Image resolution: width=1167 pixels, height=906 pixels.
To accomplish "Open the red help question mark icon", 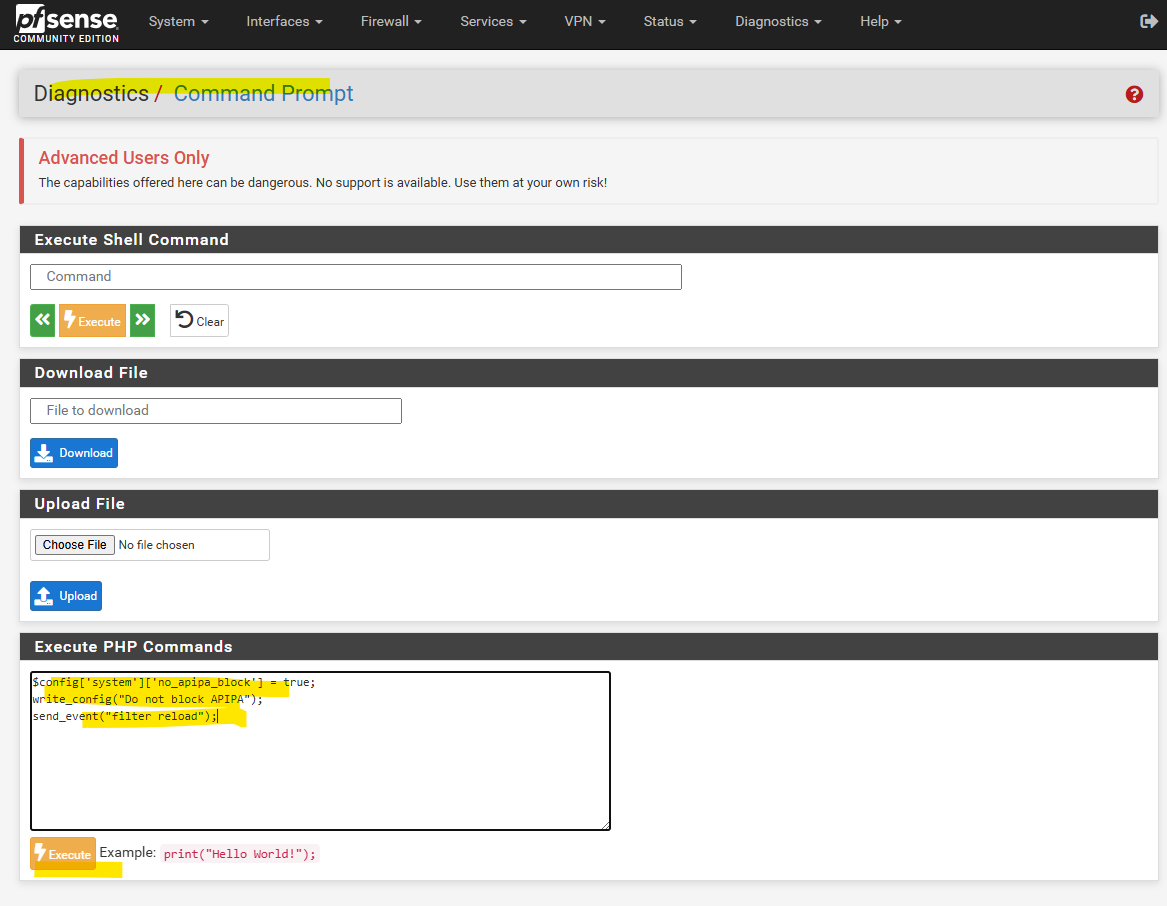I will point(1134,94).
